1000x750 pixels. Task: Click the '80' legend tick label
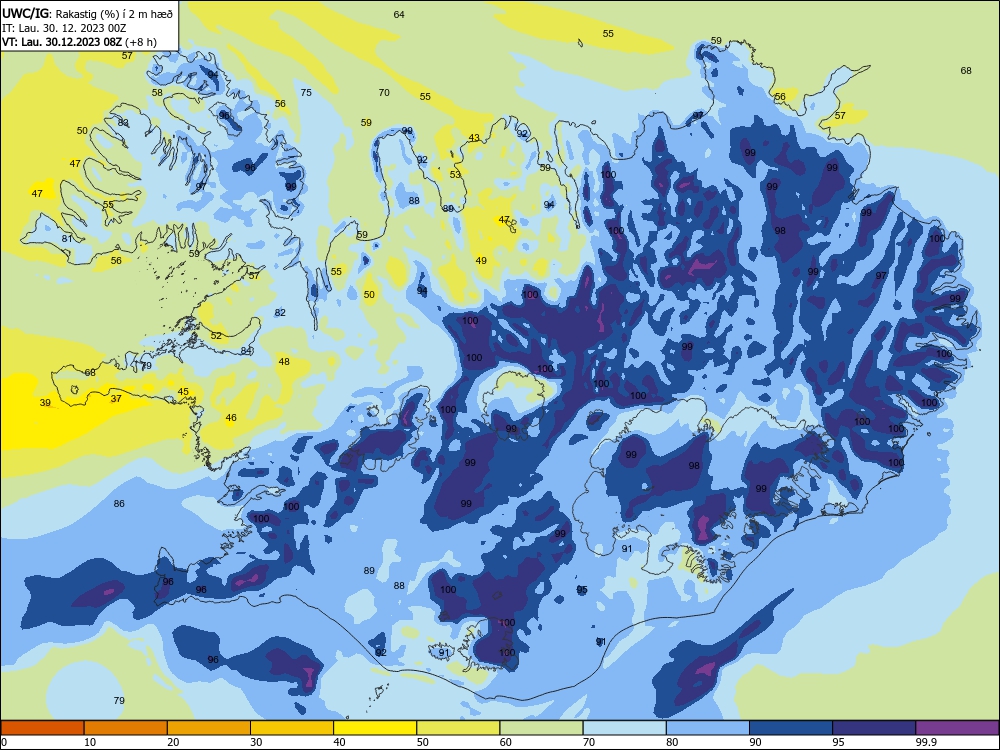click(673, 742)
